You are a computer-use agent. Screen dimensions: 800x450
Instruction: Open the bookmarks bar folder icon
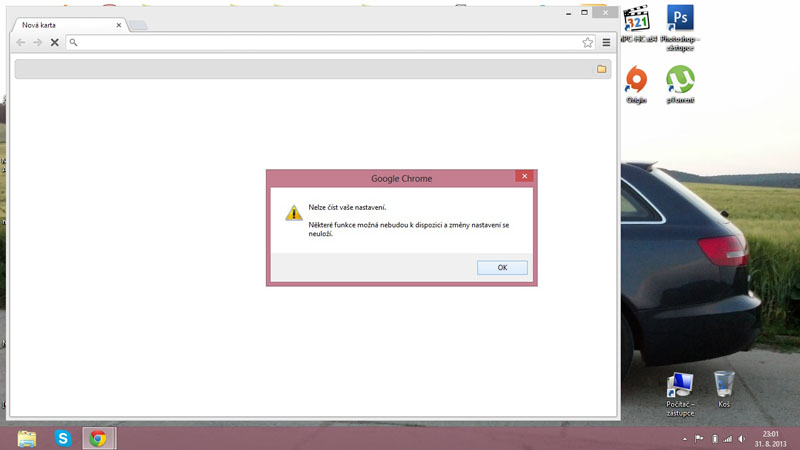point(602,69)
